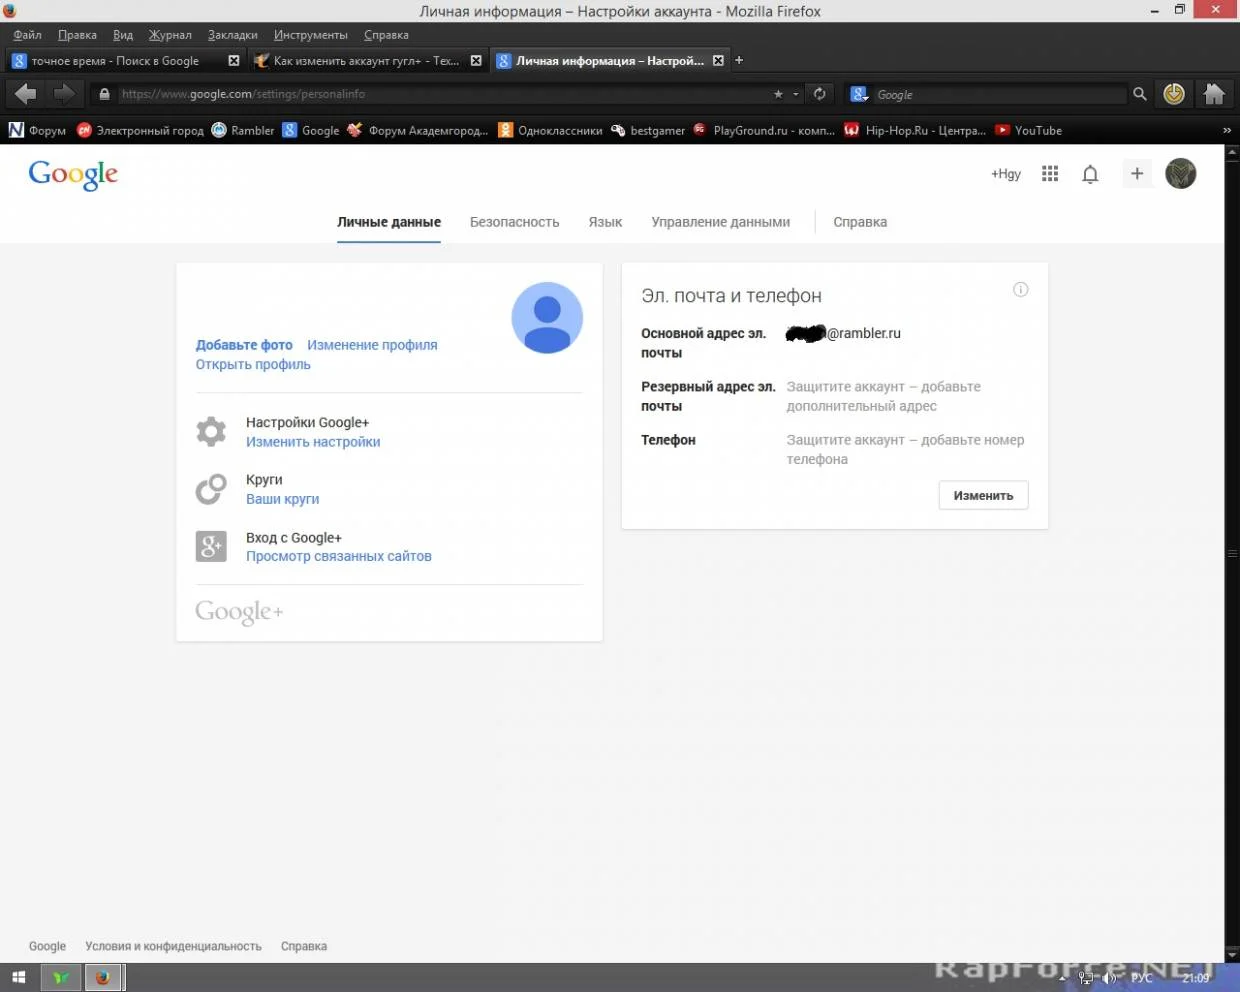Open Справка in account navigation
Viewport: 1240px width, 992px height.
tap(860, 222)
